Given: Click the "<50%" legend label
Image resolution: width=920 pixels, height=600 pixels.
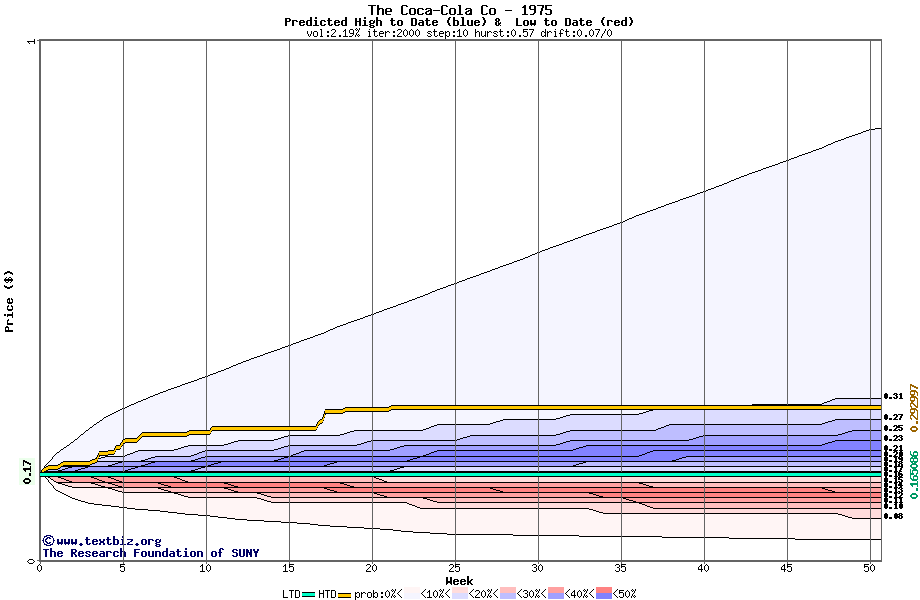Looking at the screenshot, I should [x=624, y=594].
